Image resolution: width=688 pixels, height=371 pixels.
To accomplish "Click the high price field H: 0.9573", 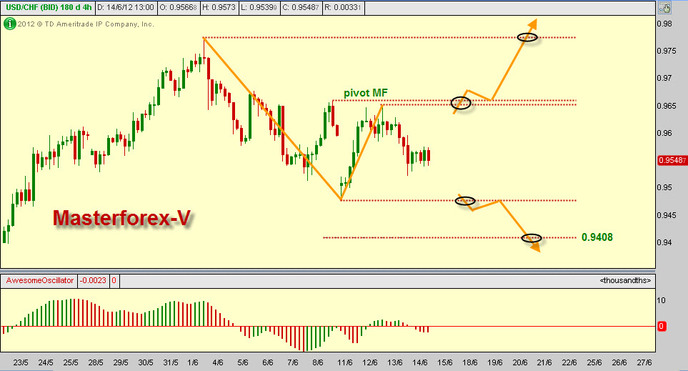I will (219, 7).
